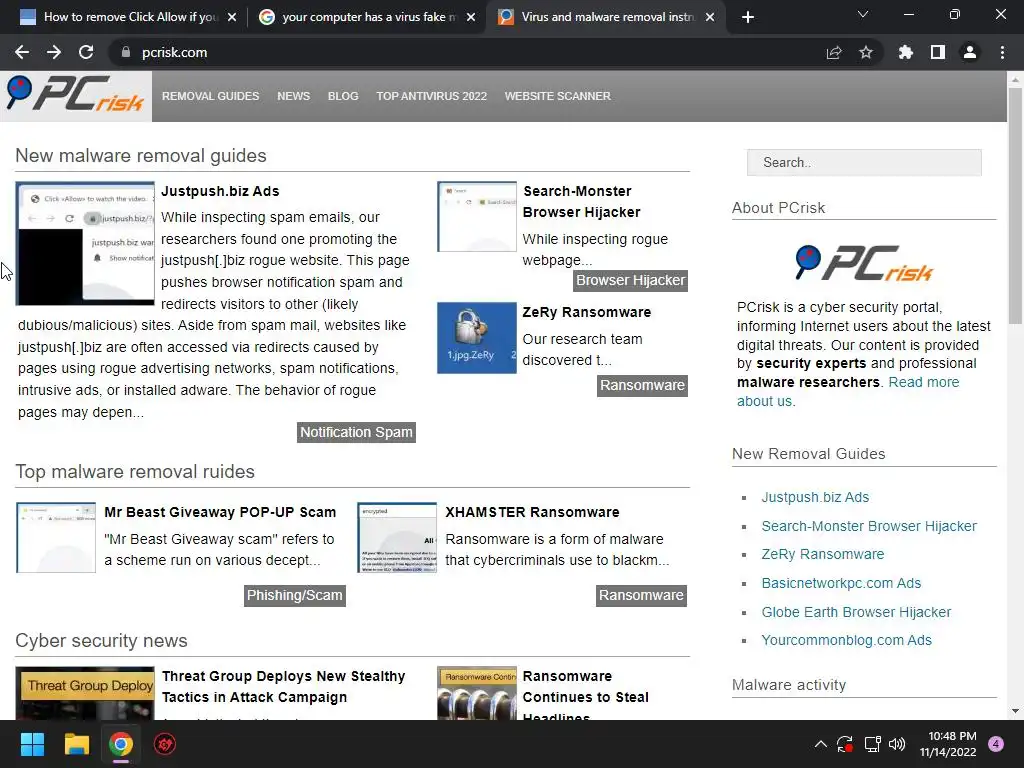Open the Chrome extensions puzzle icon
The height and width of the screenshot is (768, 1024).
point(905,52)
